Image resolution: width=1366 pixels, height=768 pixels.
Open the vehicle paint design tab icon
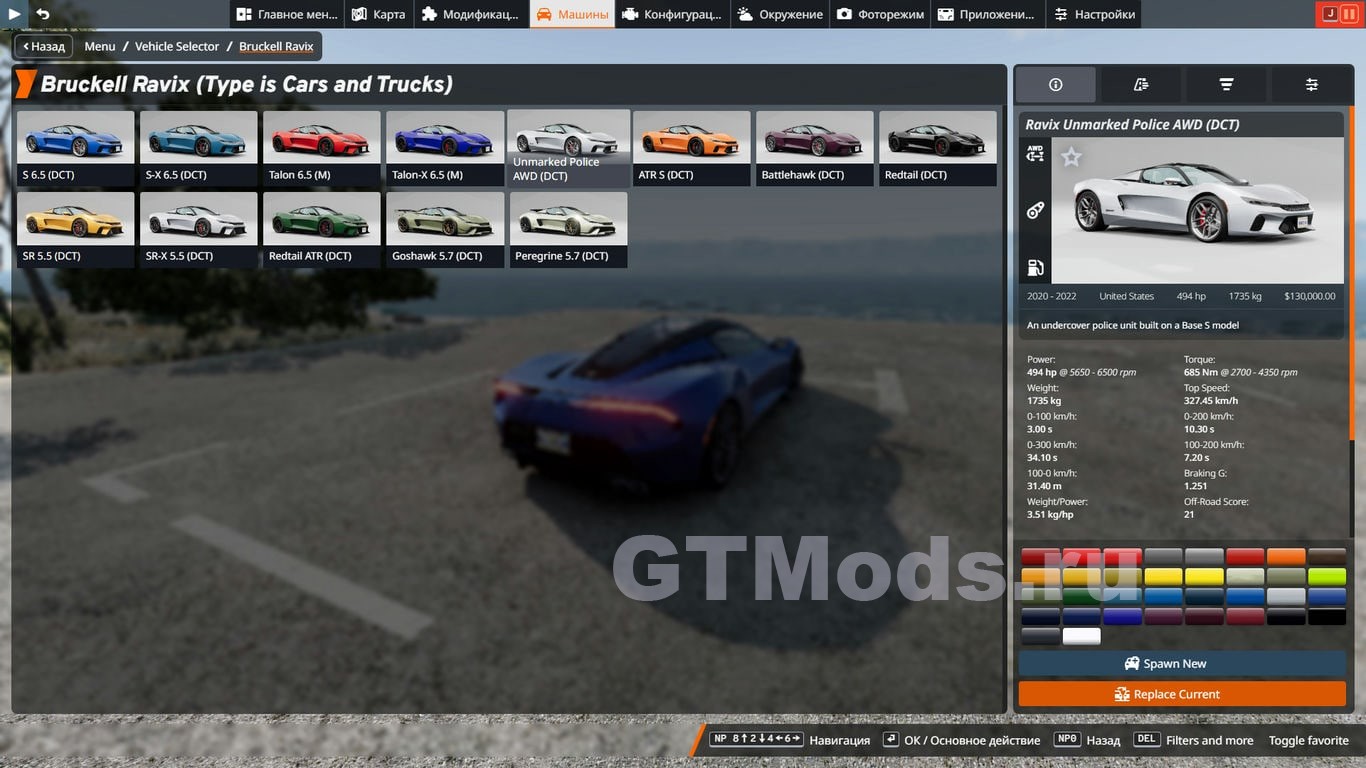[x=1141, y=85]
